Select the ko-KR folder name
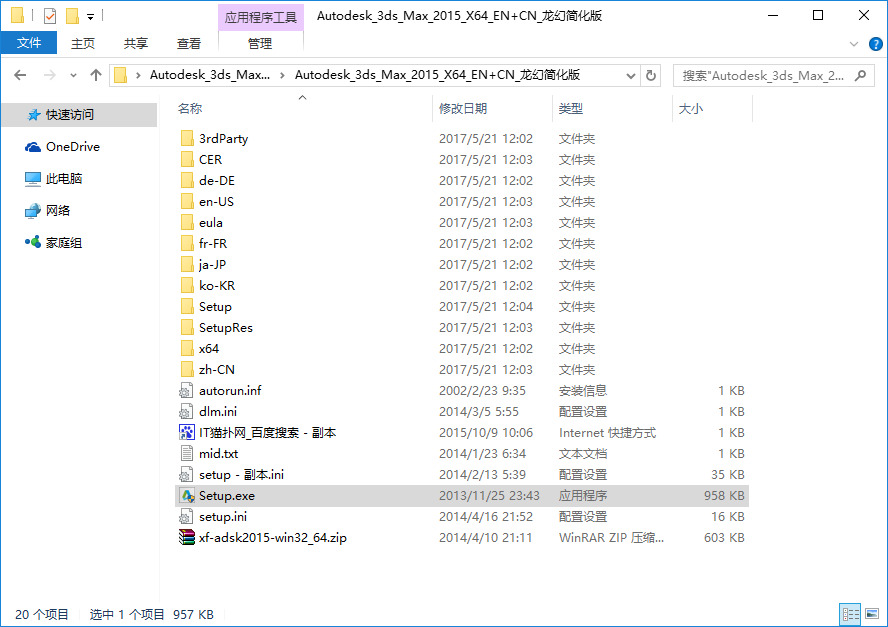This screenshot has height=627, width=888. point(217,285)
